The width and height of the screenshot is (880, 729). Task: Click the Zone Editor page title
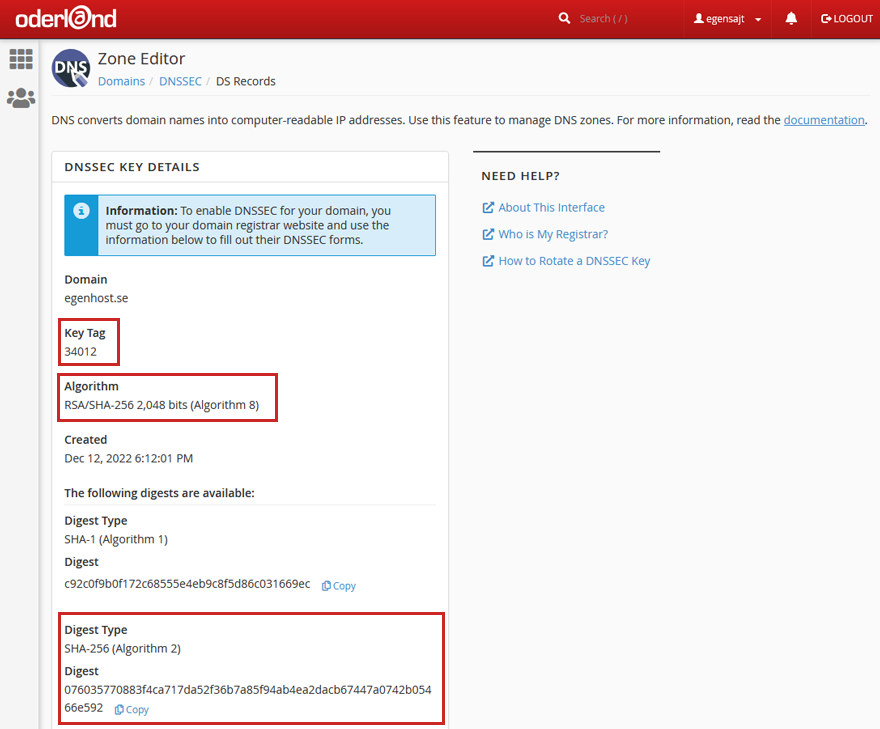pos(141,58)
